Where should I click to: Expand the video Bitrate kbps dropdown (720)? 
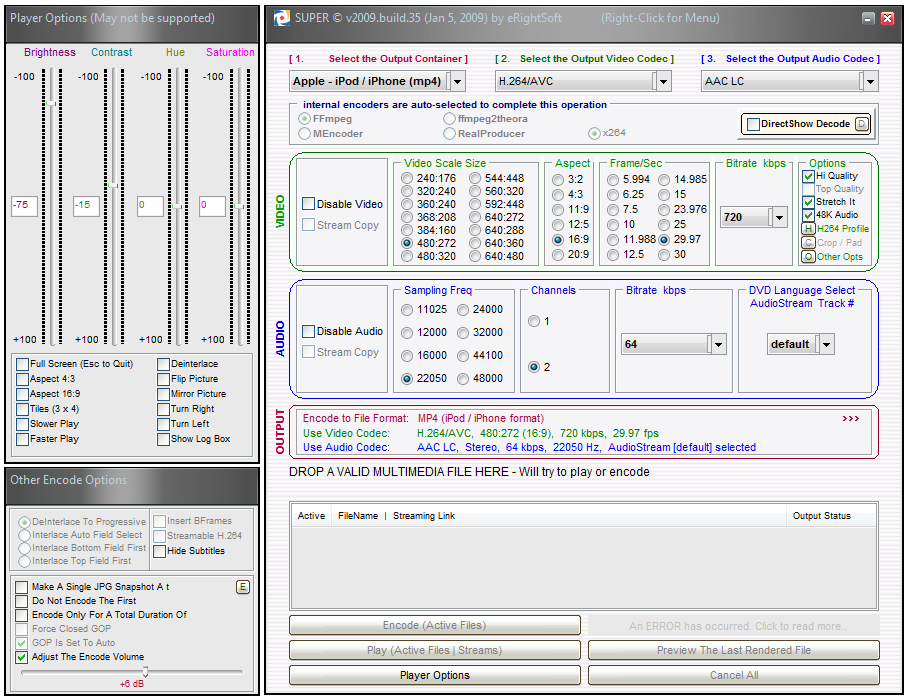[780, 217]
